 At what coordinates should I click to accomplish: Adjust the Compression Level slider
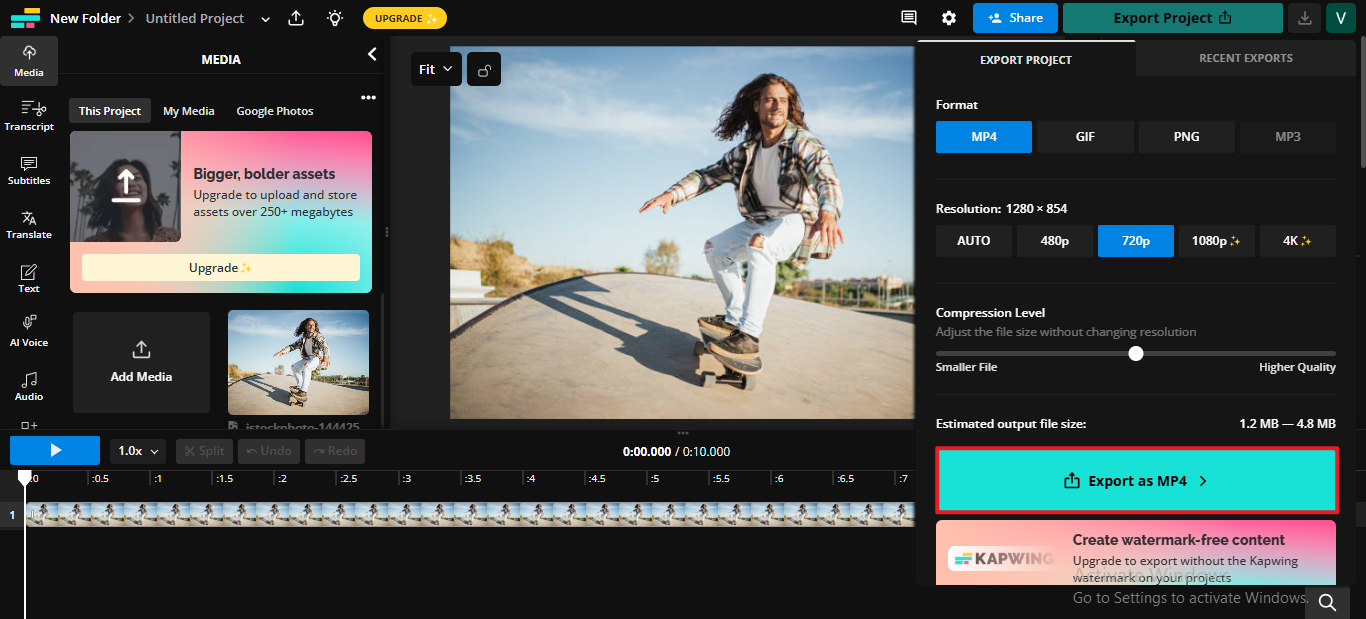[x=1136, y=353]
